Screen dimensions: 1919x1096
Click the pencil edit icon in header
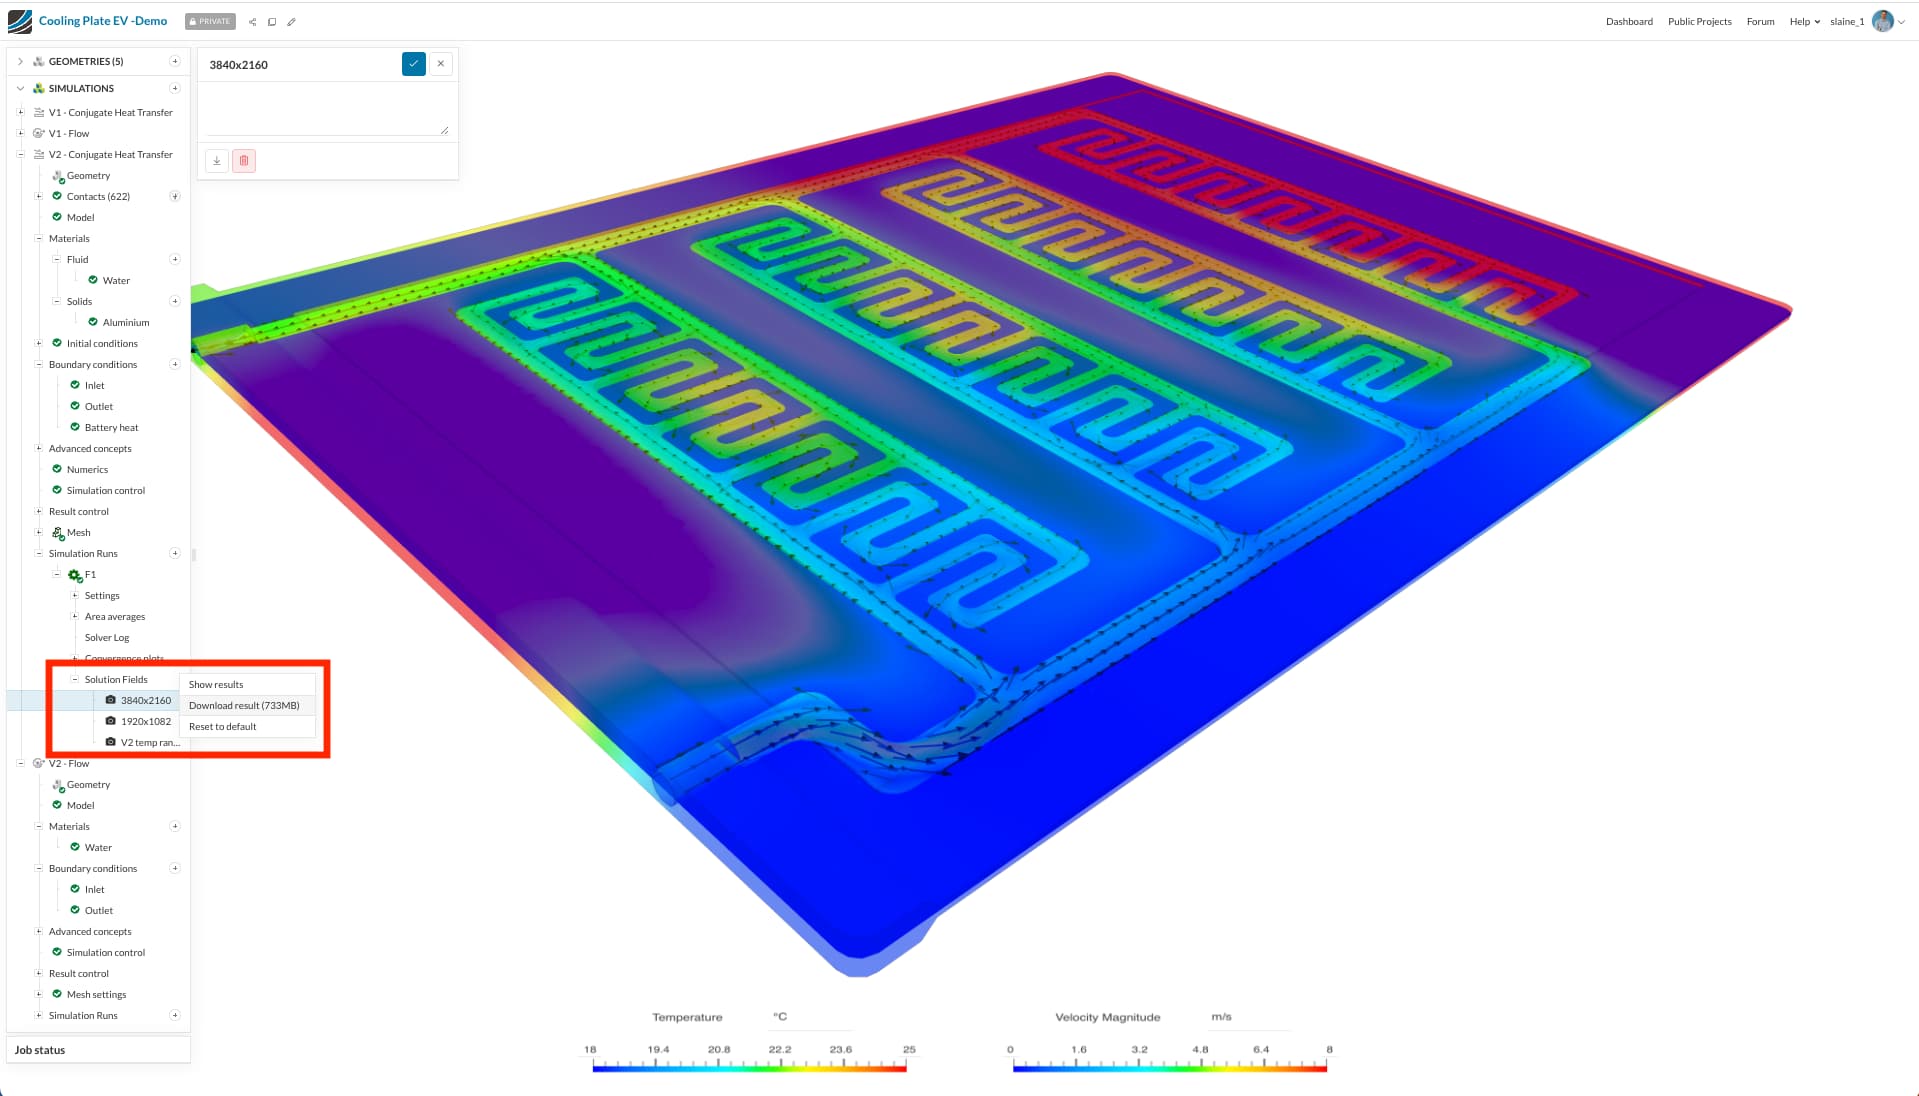click(292, 21)
